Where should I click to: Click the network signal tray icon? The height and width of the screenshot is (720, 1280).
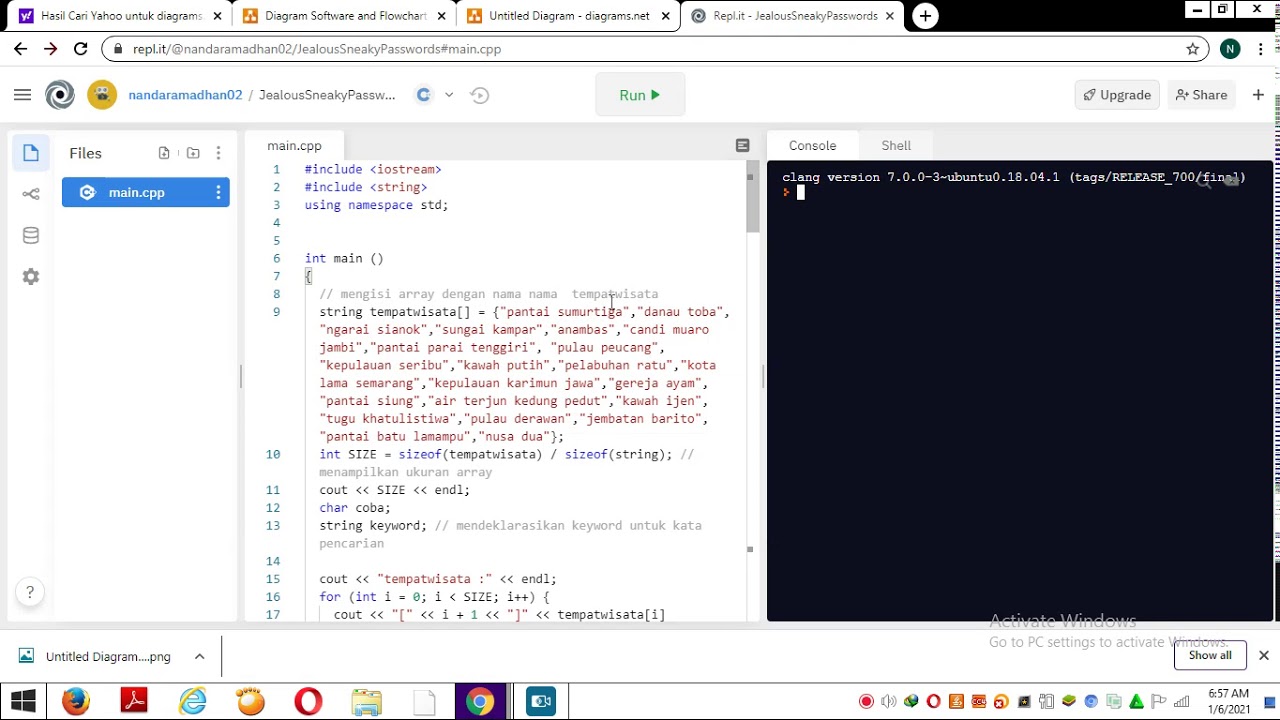[x=1181, y=702]
